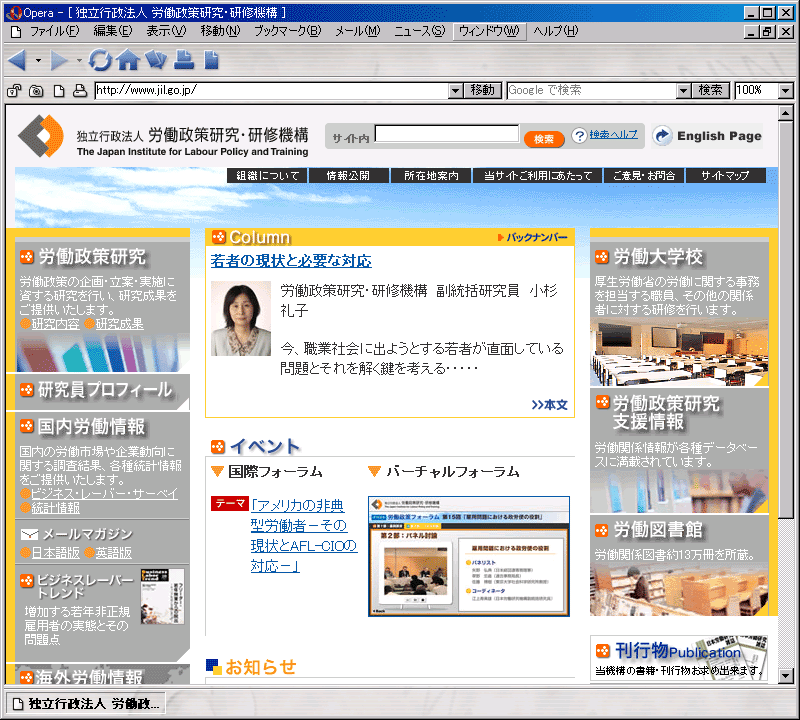800x720 pixels.
Task: Click the orange icon beside イベント heading
Action: [x=218, y=446]
